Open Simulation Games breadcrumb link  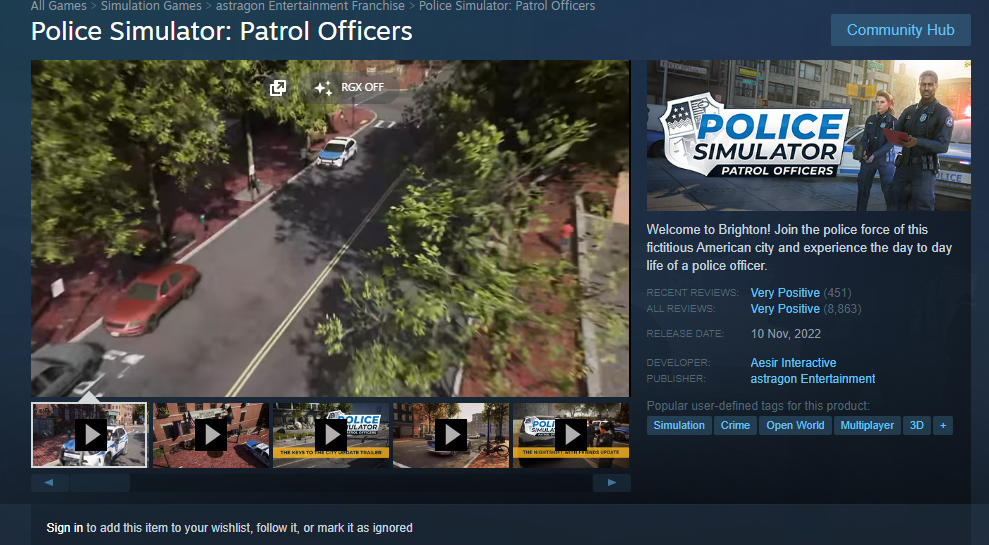(x=151, y=6)
